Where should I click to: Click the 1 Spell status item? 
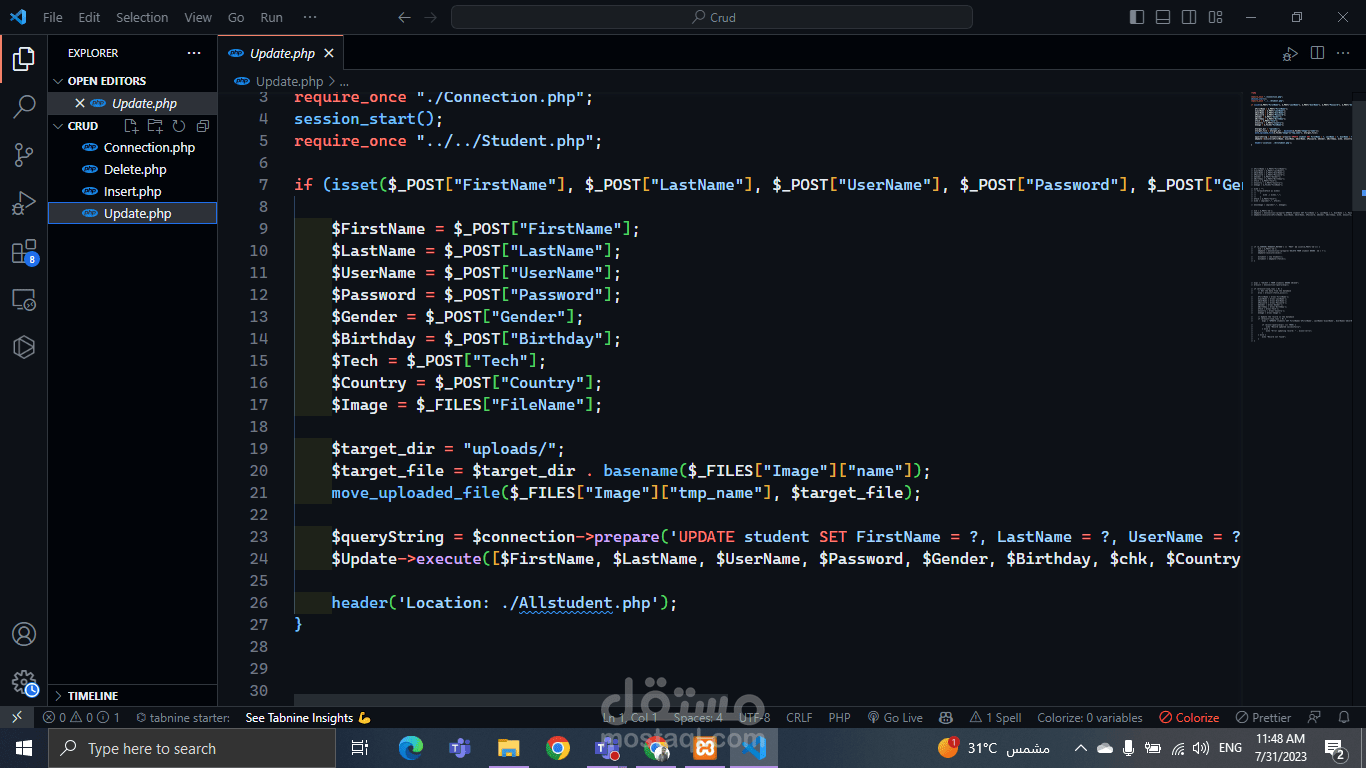pos(995,717)
